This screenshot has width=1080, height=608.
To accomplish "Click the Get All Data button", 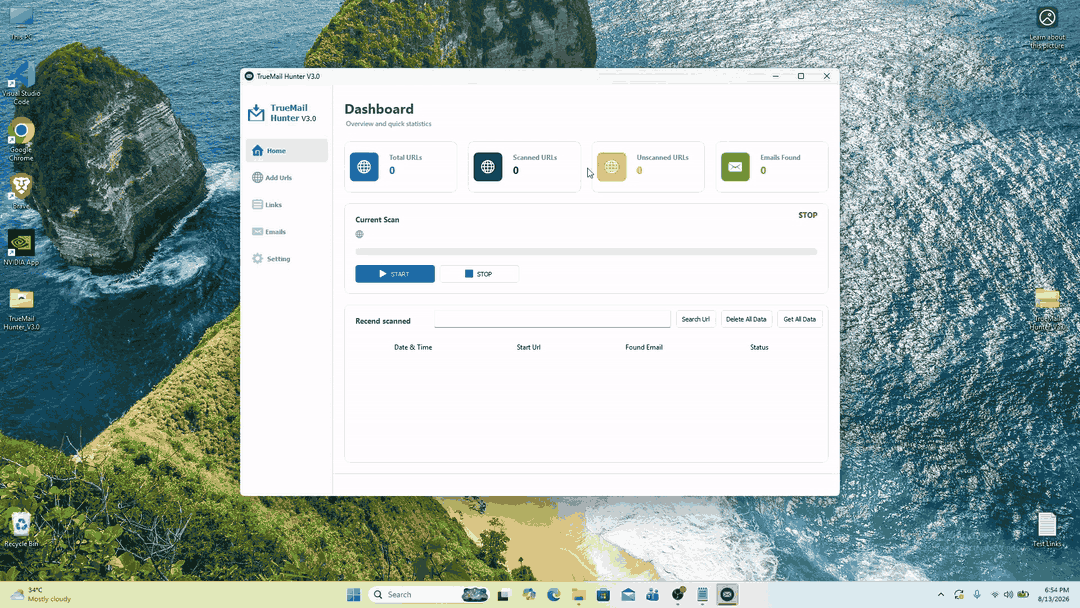I will pyautogui.click(x=800, y=319).
